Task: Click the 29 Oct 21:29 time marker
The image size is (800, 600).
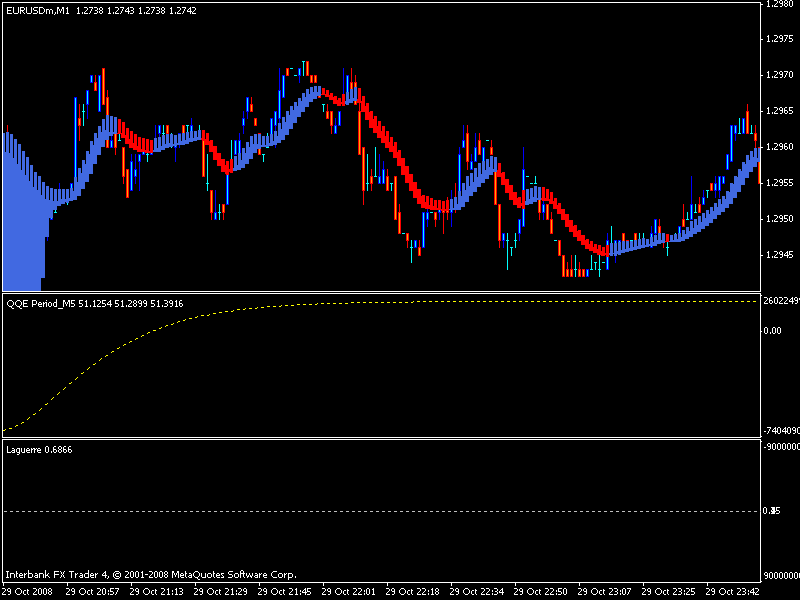Action: click(x=220, y=592)
